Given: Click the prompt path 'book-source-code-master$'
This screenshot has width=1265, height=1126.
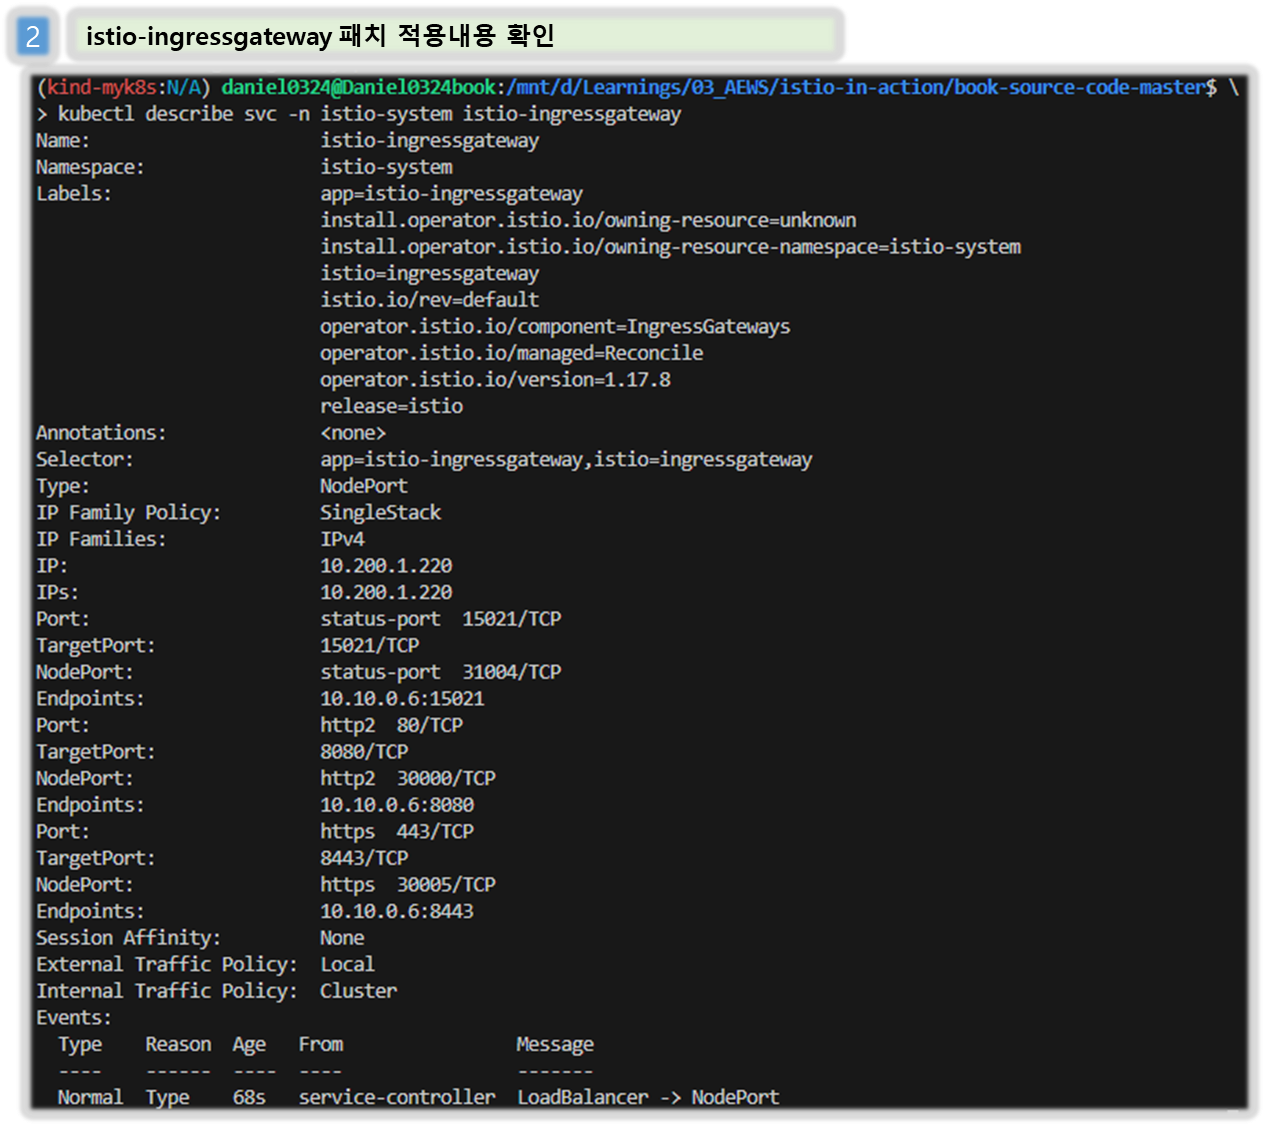Looking at the screenshot, I should [1085, 87].
